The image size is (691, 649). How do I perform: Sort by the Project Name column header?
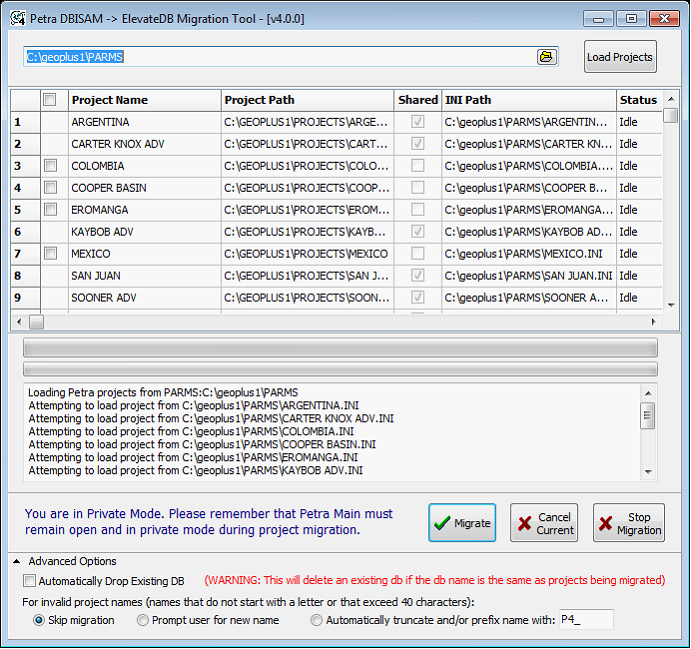[x=144, y=100]
